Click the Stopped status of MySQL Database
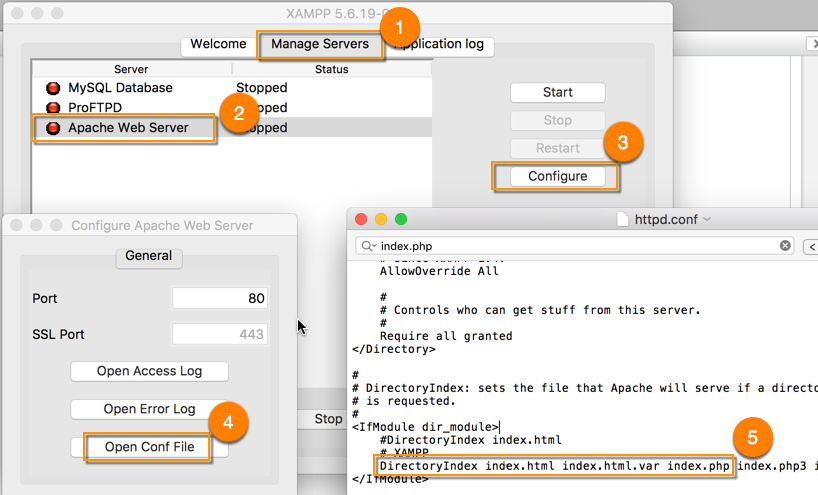This screenshot has height=495, width=818. [261, 88]
